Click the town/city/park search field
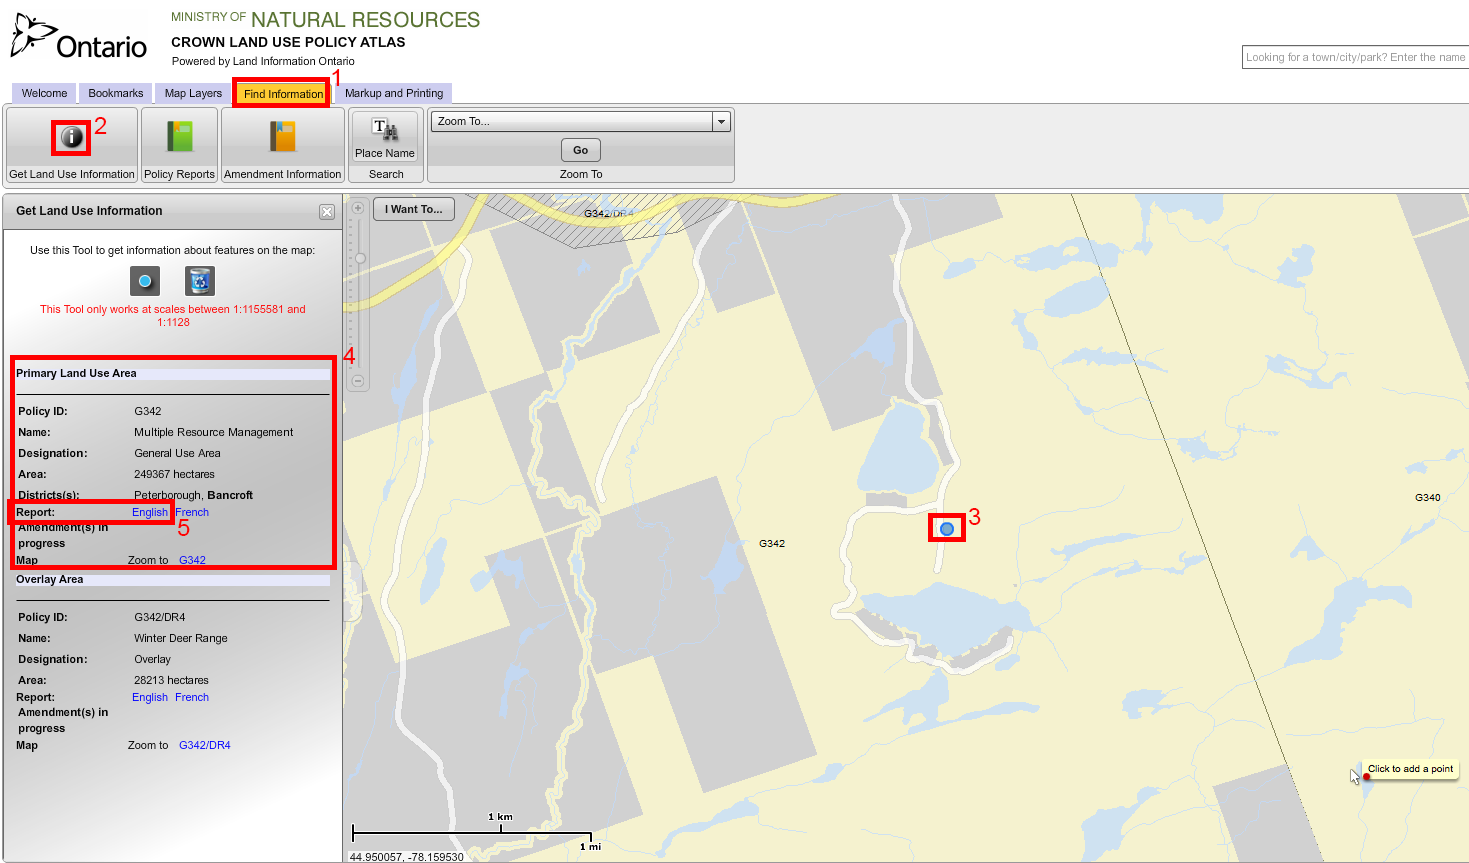Image resolution: width=1469 pixels, height=863 pixels. tap(1355, 57)
